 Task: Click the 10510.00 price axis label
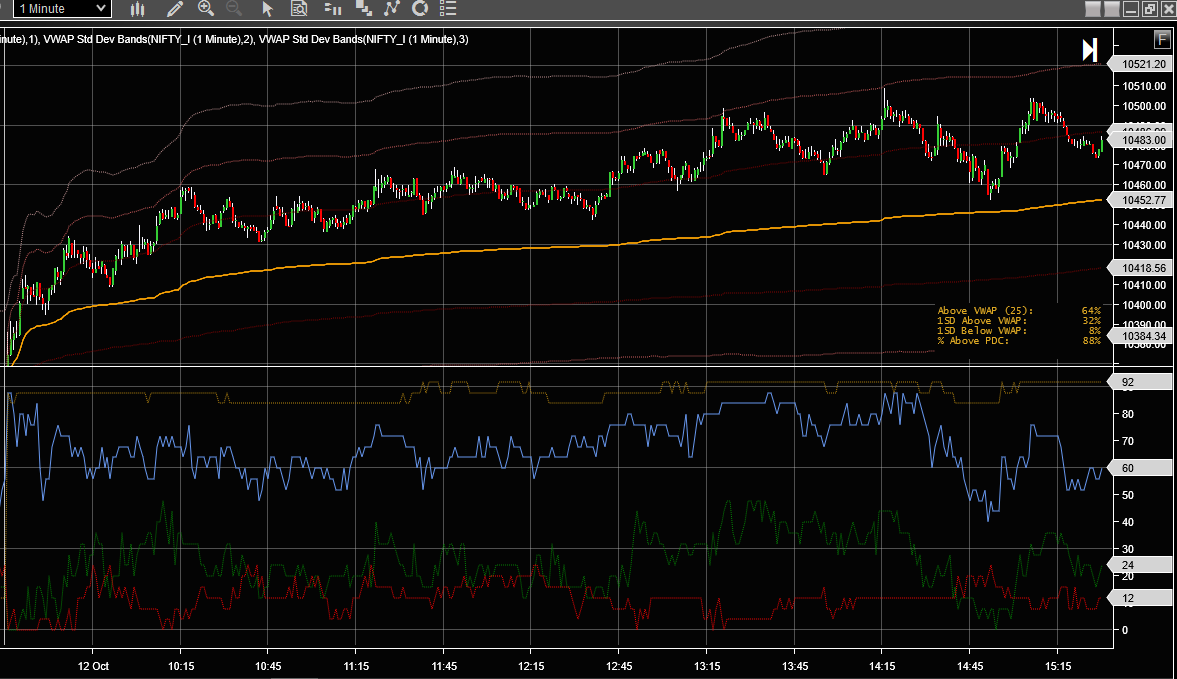1144,86
